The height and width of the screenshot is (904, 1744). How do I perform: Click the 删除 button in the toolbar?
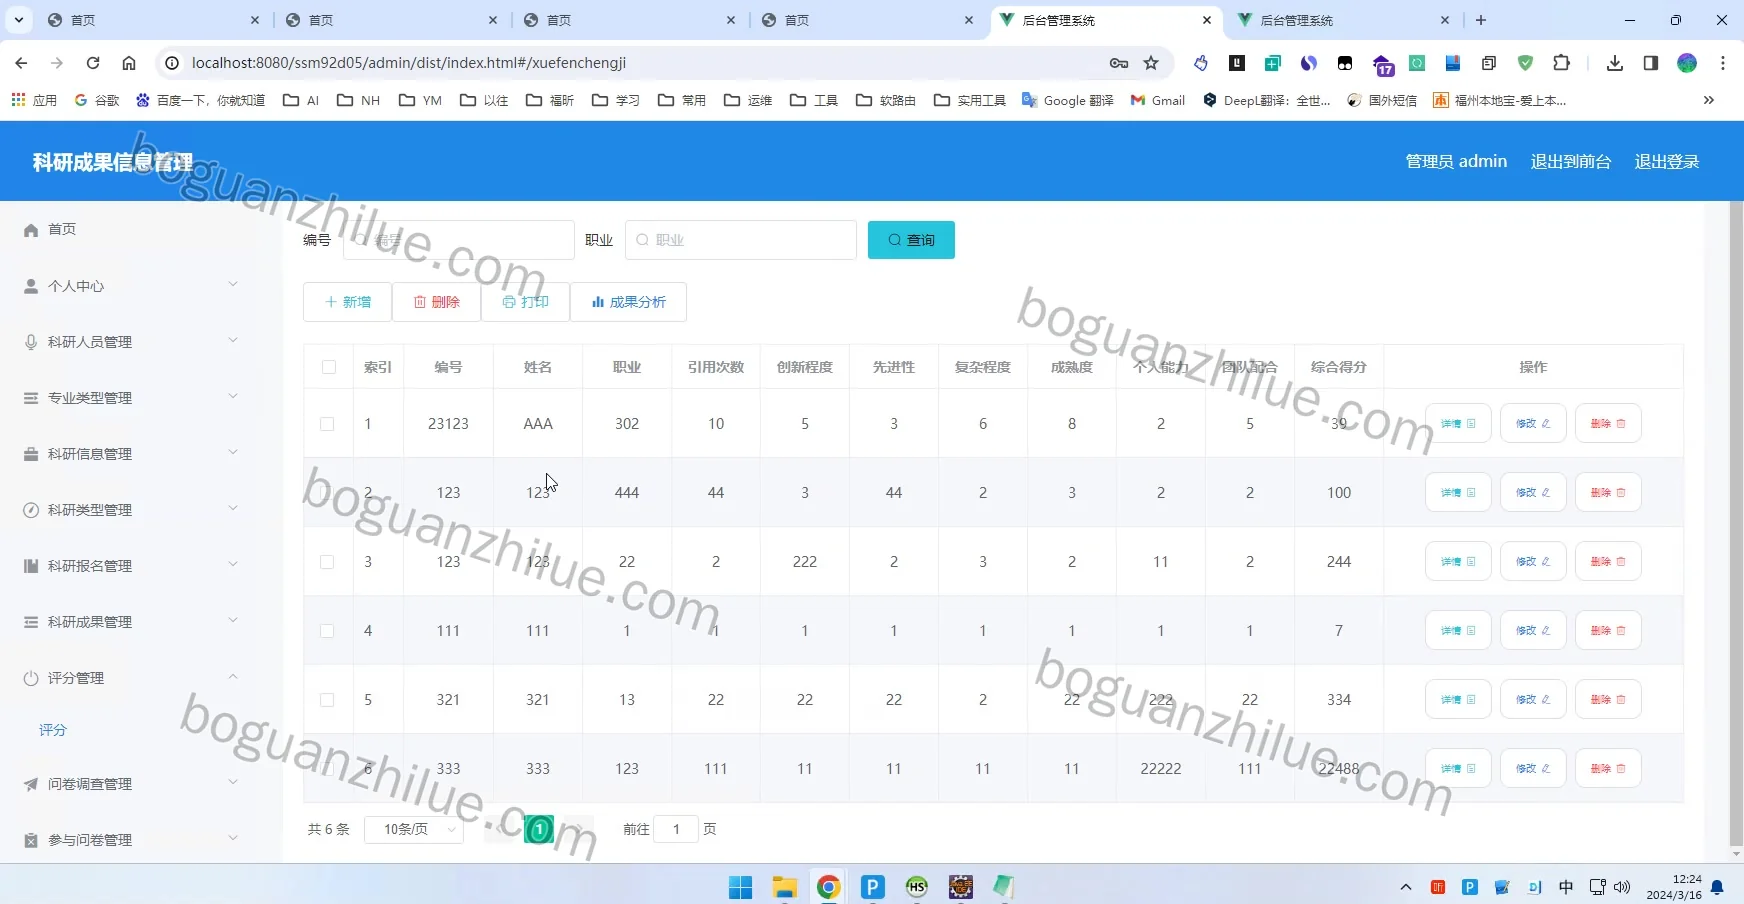click(436, 302)
